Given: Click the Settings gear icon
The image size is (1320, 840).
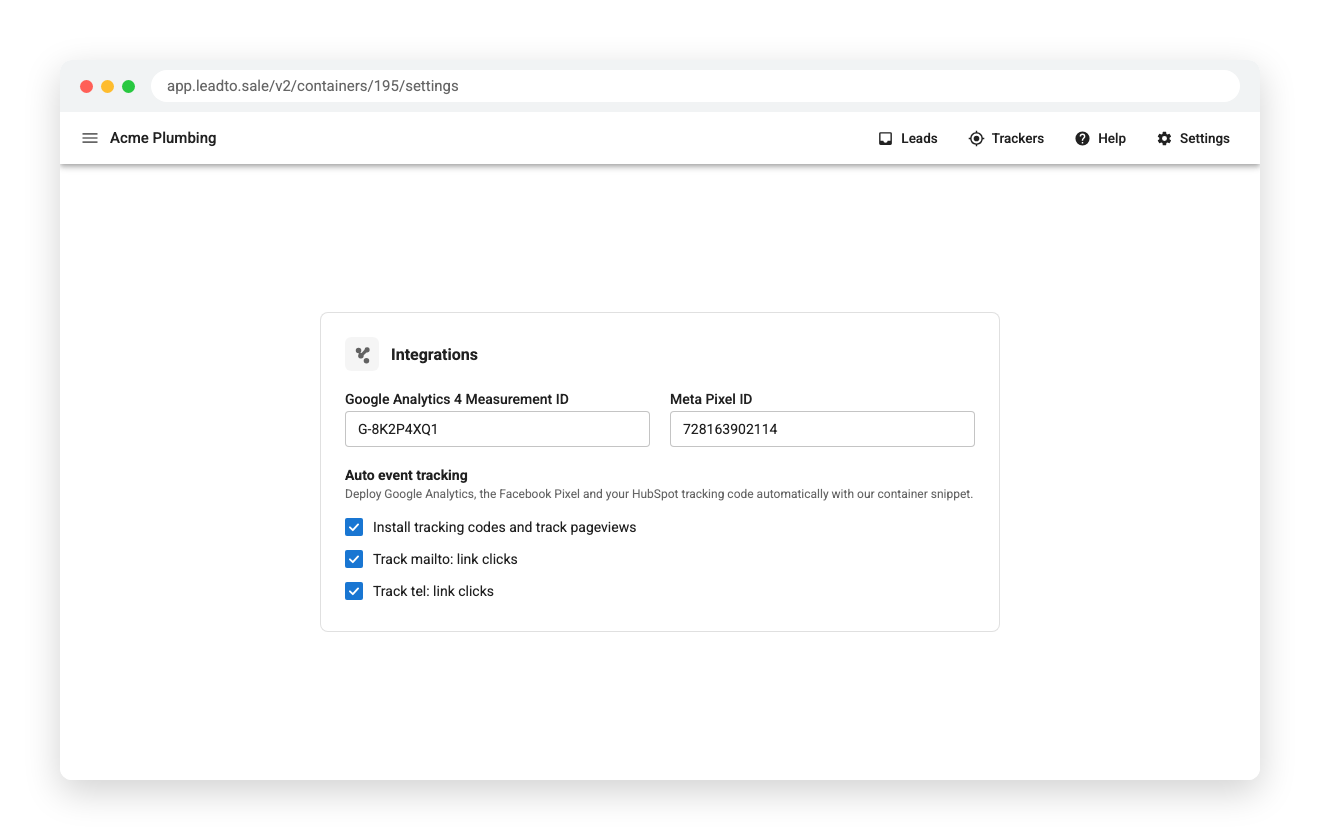Looking at the screenshot, I should tap(1164, 139).
